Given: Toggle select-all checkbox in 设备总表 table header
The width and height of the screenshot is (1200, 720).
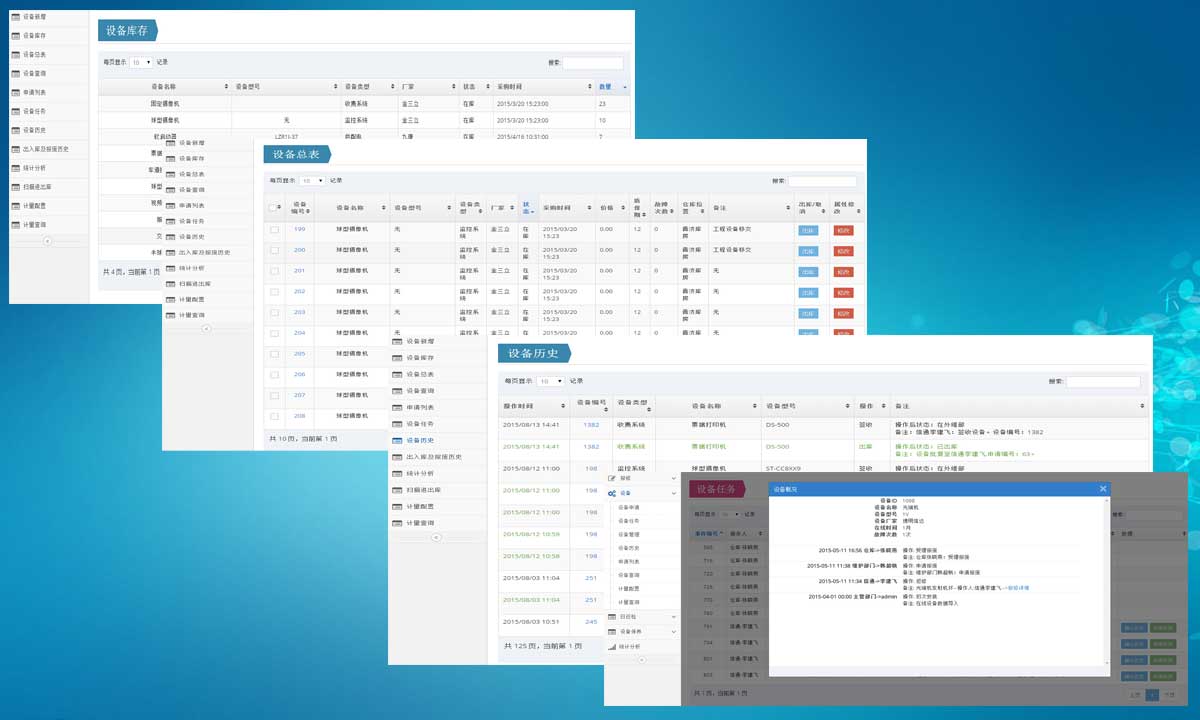Looking at the screenshot, I should (274, 208).
